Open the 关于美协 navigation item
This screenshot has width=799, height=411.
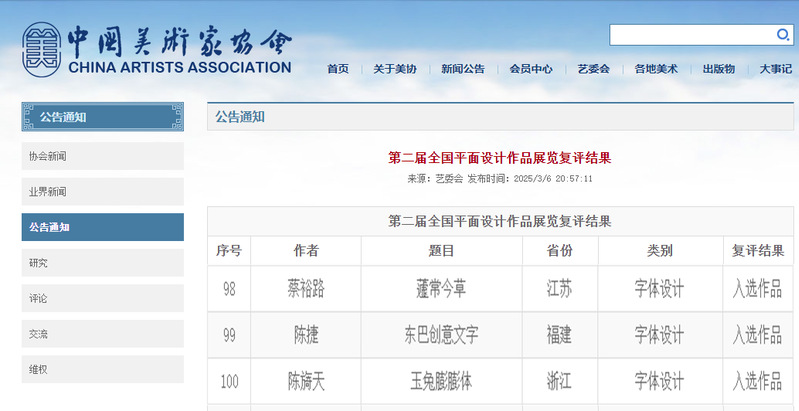pos(395,69)
